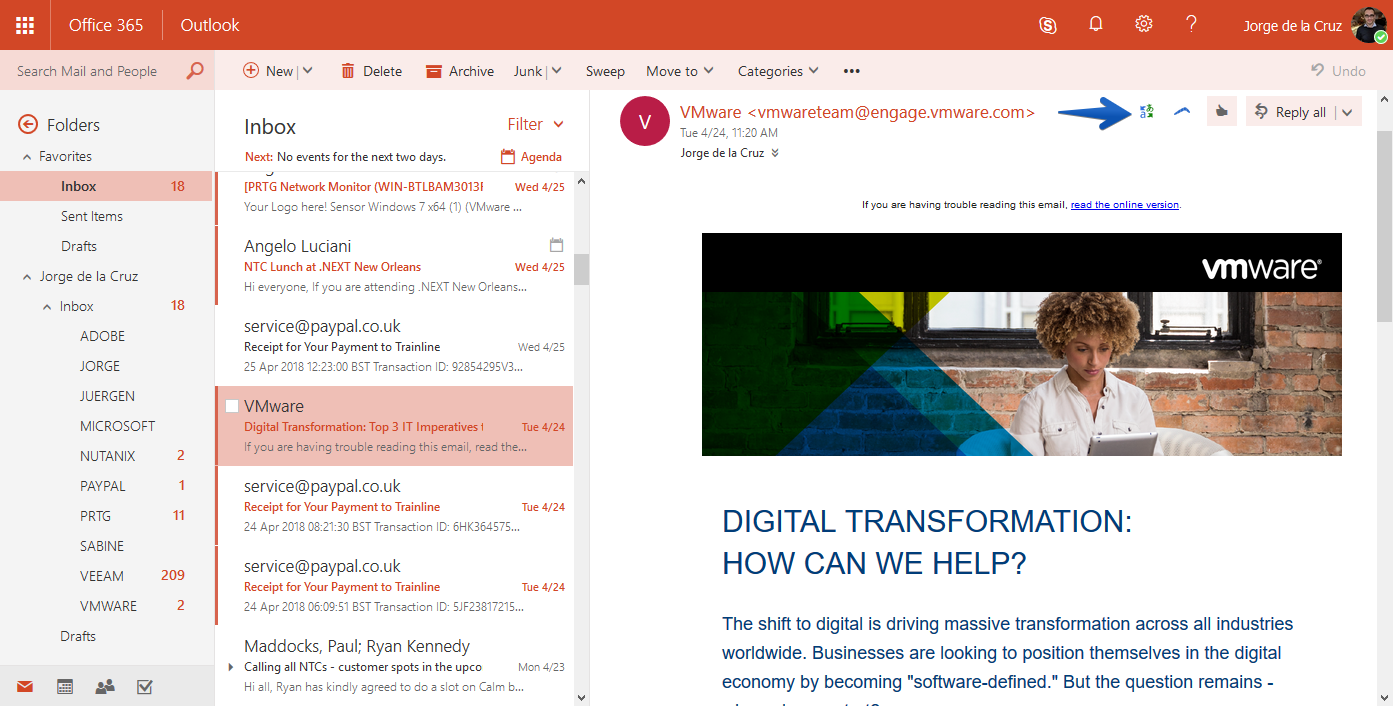This screenshot has height=706, width=1393.
Task: Switch to Calendar in bottom navigation
Action: 65,687
